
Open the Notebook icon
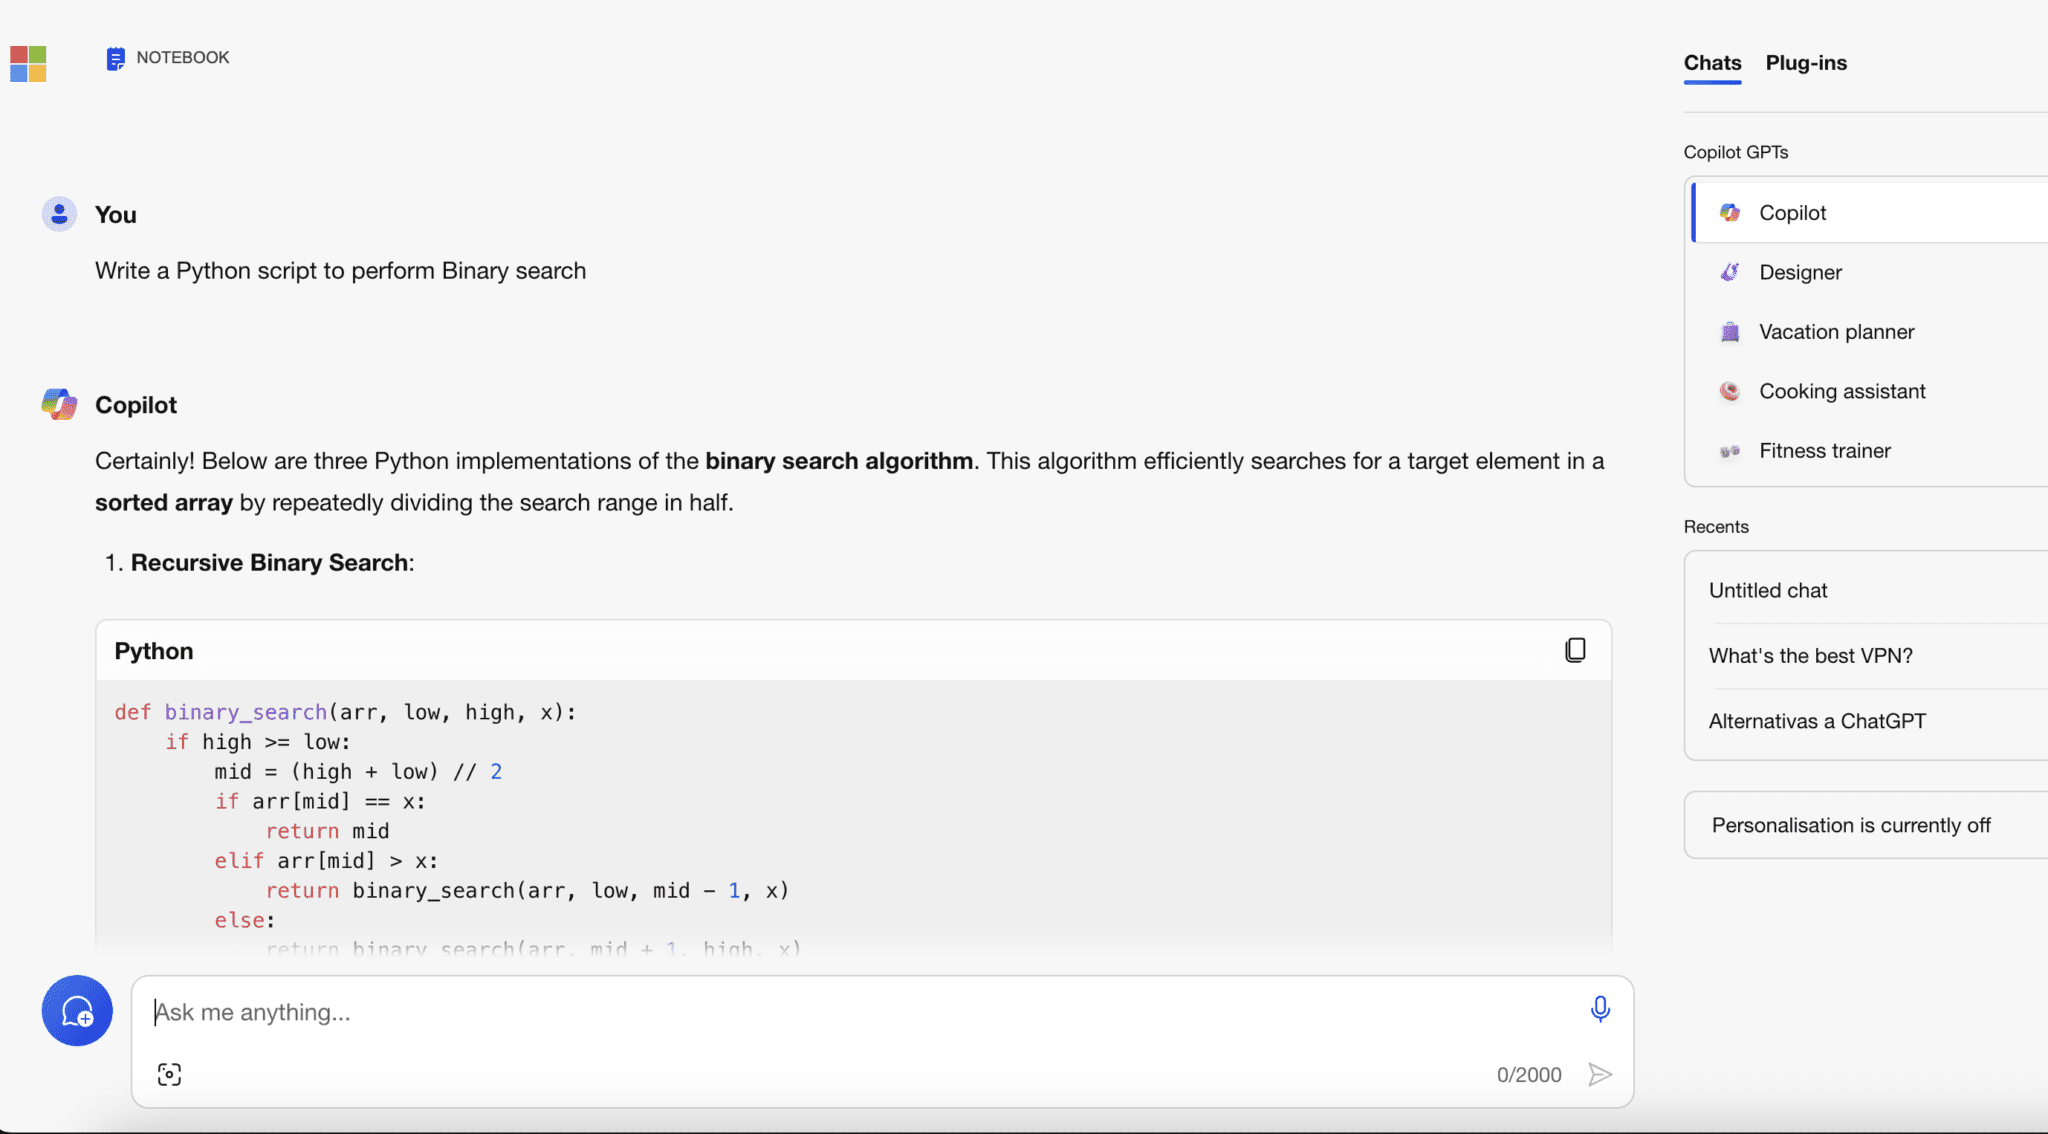click(115, 59)
